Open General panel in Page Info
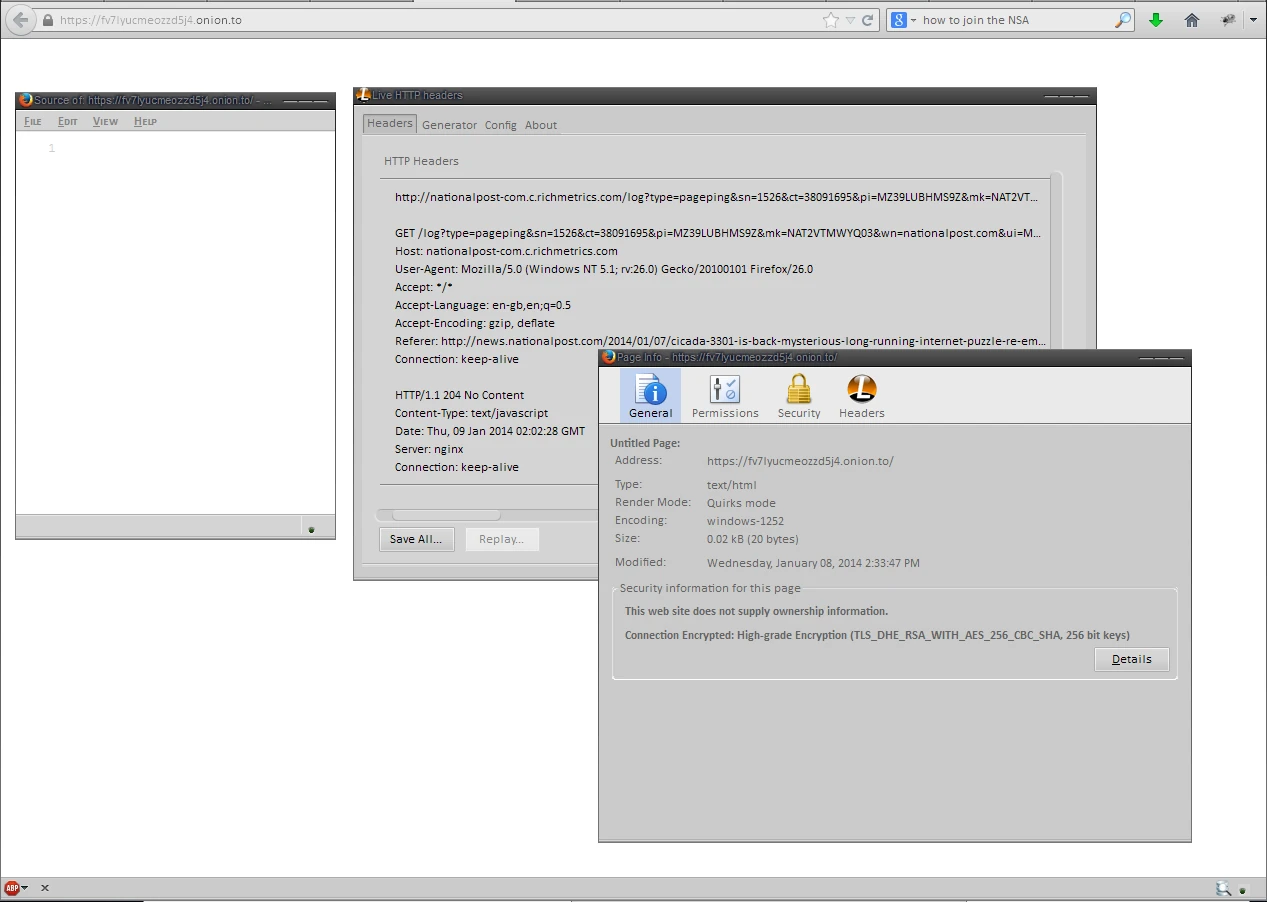Image resolution: width=1269 pixels, height=902 pixels. pyautogui.click(x=651, y=395)
